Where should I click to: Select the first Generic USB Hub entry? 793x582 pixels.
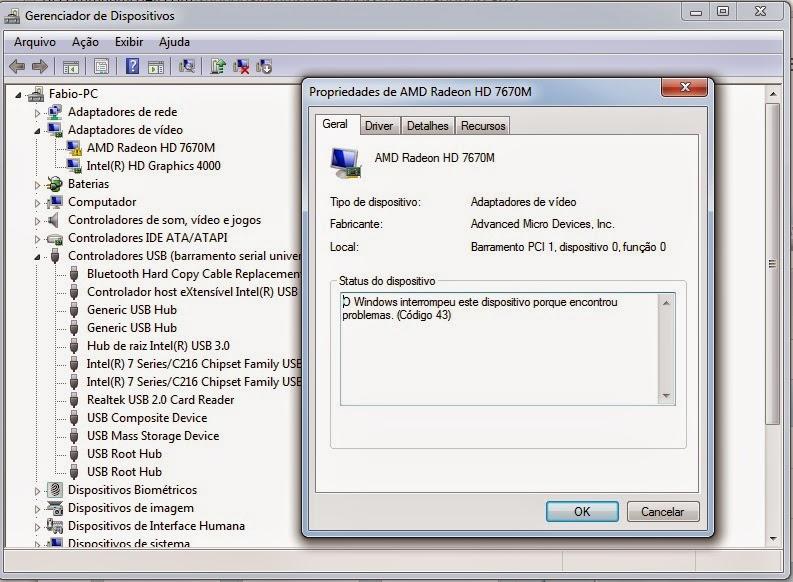(x=132, y=310)
